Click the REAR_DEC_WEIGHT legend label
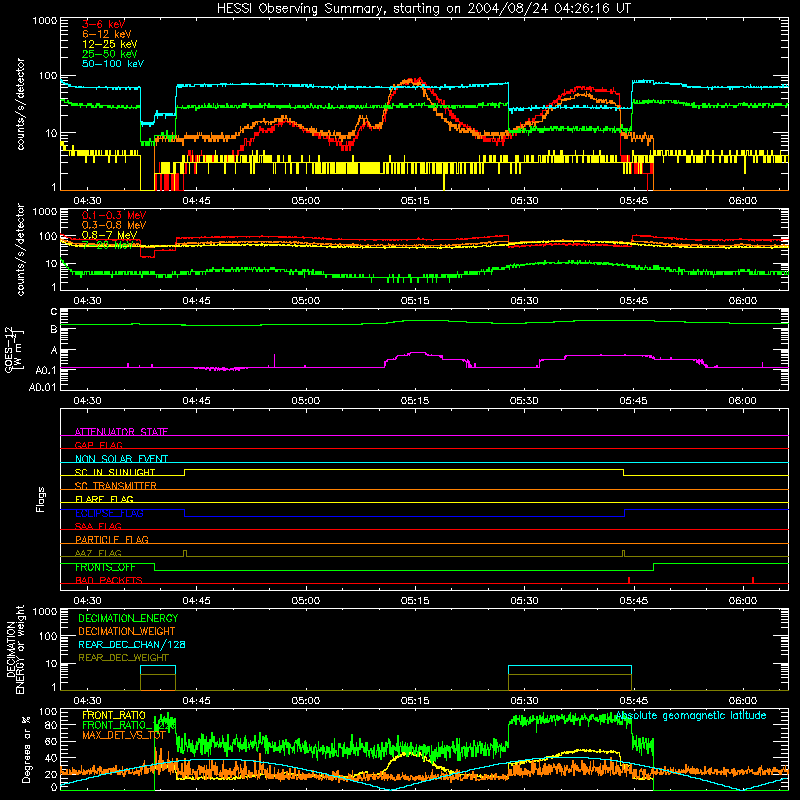The width and height of the screenshot is (800, 800). point(123,658)
